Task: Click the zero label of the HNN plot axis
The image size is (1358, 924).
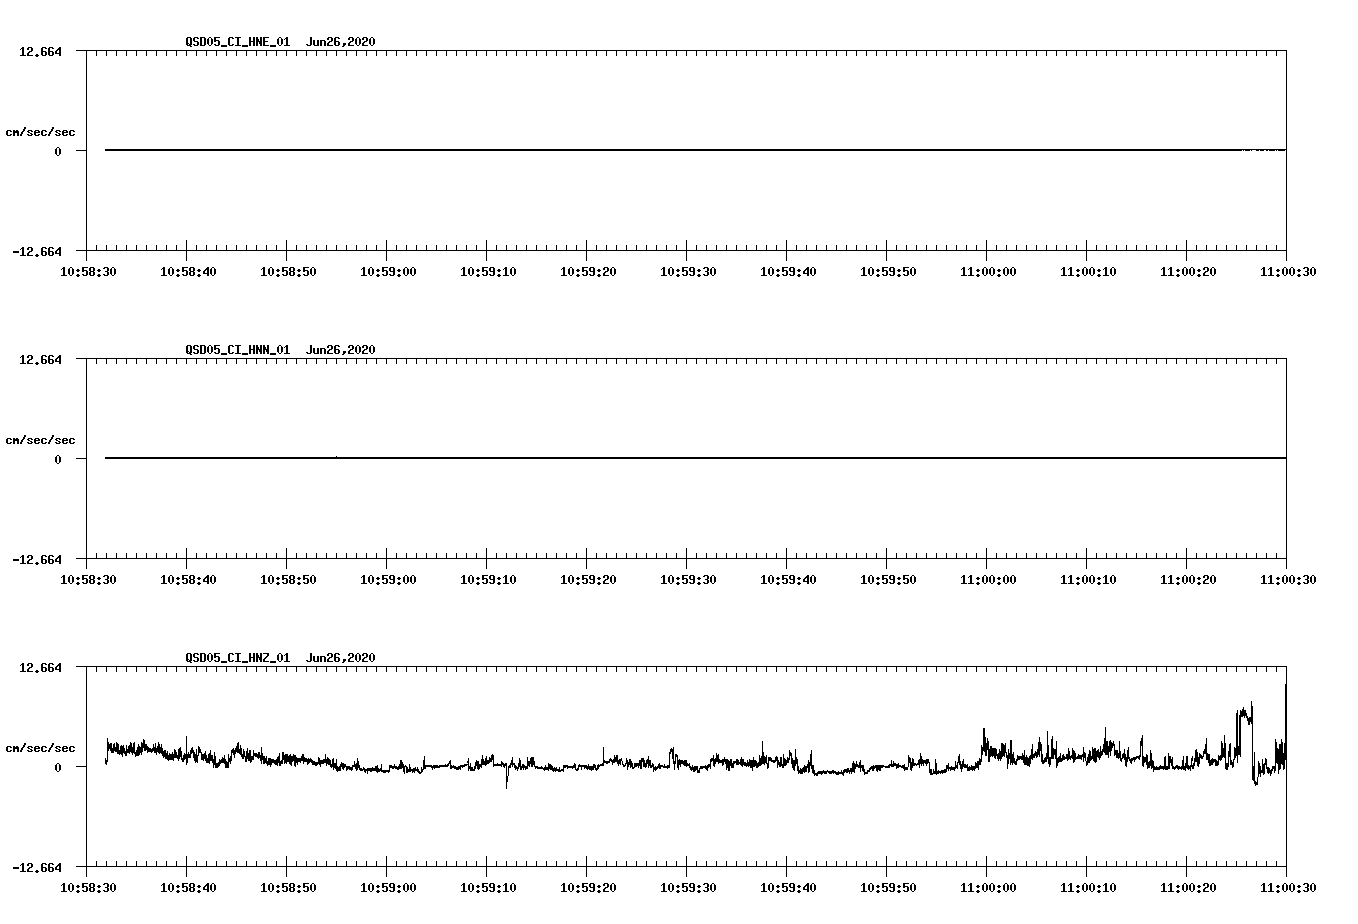Action: click(x=58, y=460)
